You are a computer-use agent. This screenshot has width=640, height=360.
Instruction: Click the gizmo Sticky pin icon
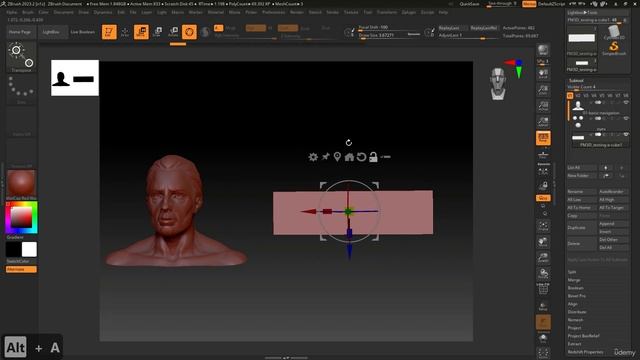point(325,157)
